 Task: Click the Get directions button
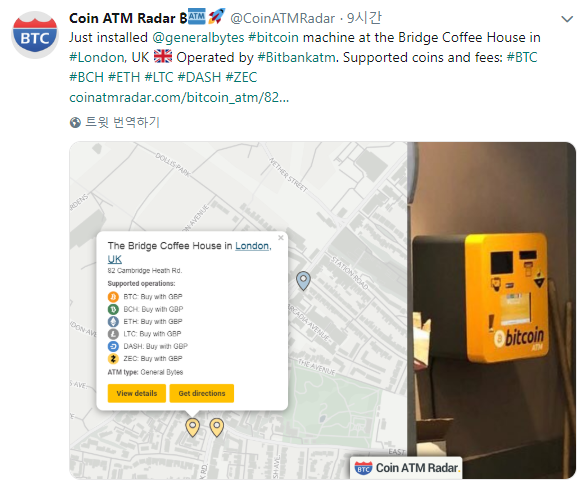tap(202, 393)
